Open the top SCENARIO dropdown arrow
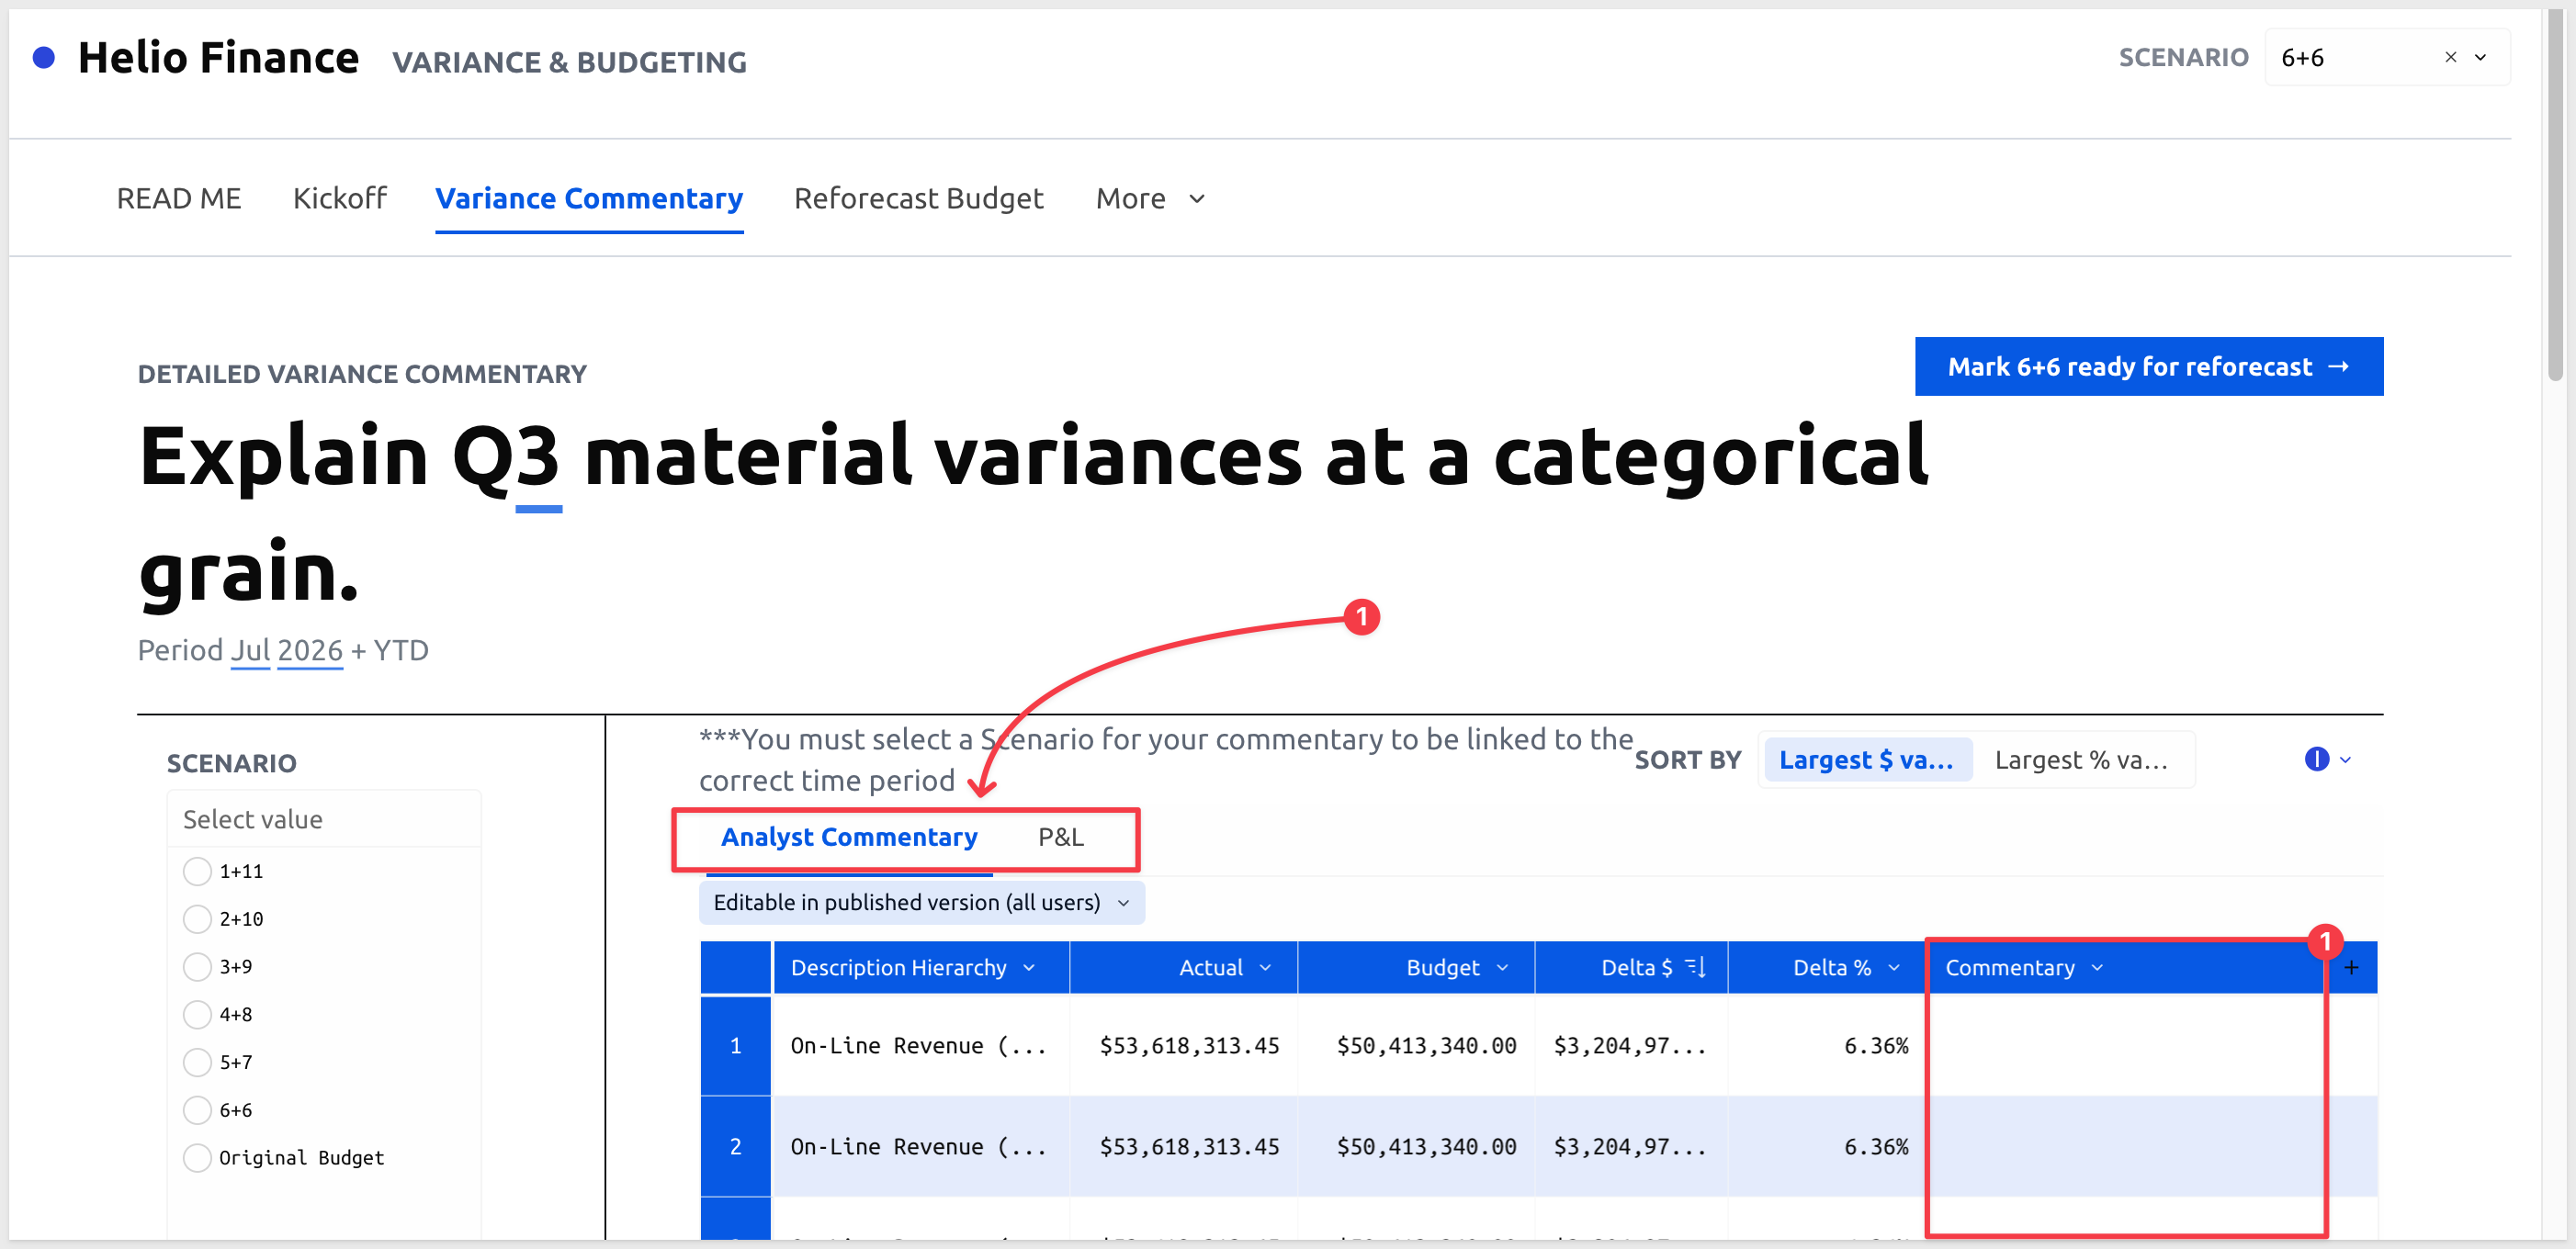Screen dimensions: 2576x1249 (2480, 58)
